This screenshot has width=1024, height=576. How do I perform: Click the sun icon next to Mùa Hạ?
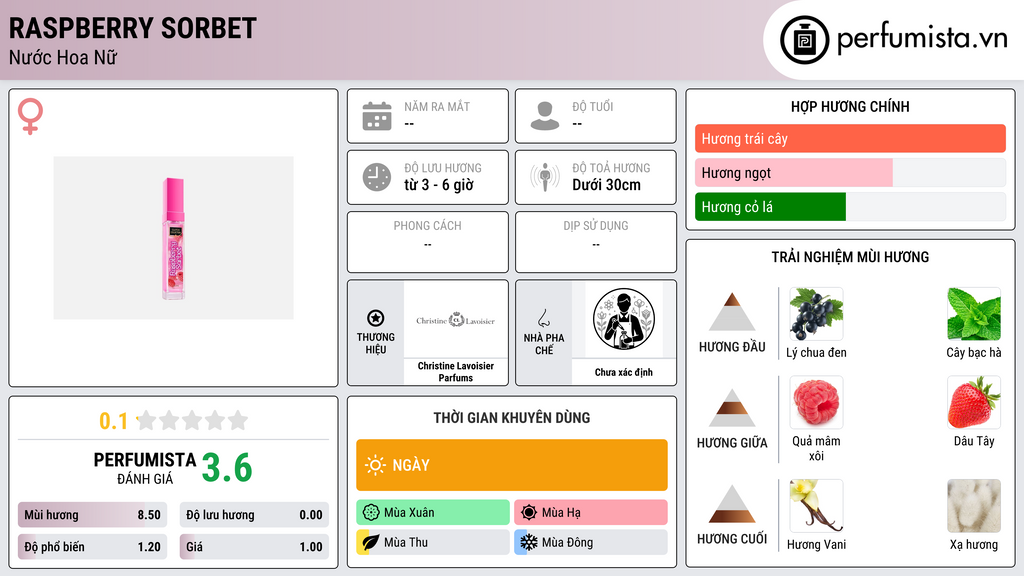click(529, 513)
